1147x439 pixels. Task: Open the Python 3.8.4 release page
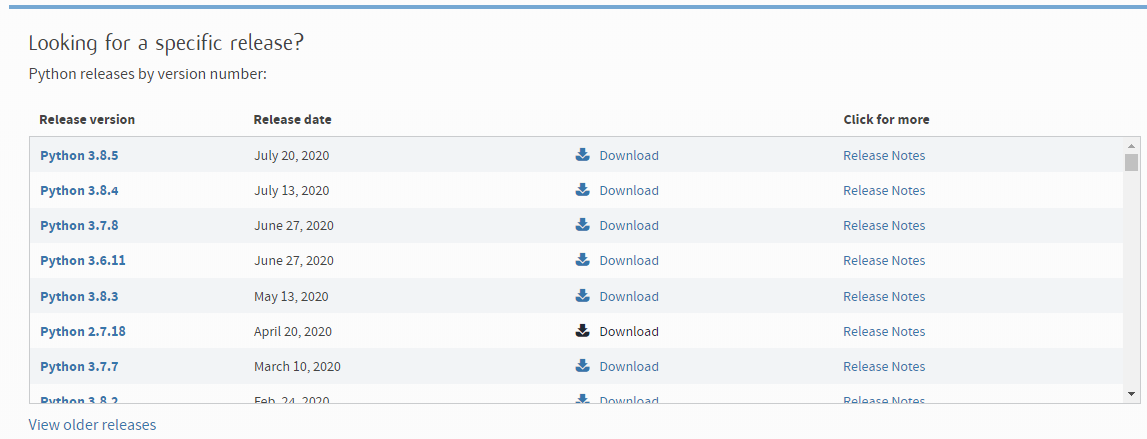click(x=79, y=191)
